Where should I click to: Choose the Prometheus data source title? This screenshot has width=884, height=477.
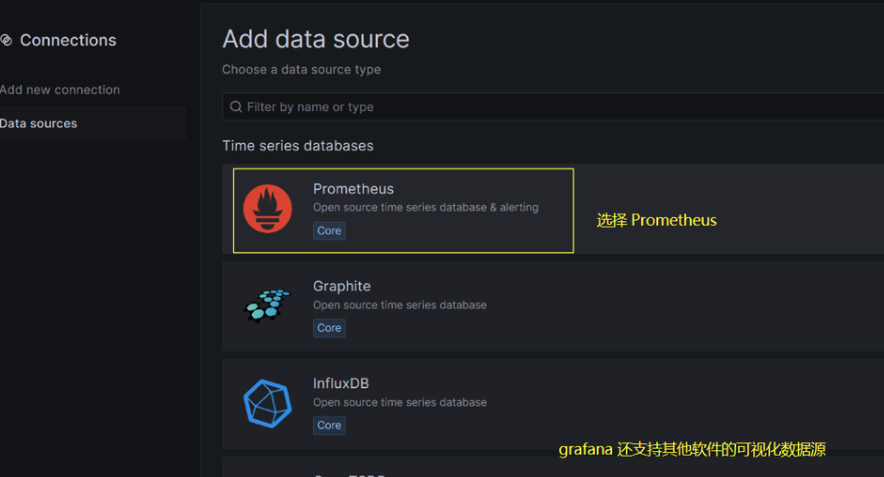tap(353, 189)
